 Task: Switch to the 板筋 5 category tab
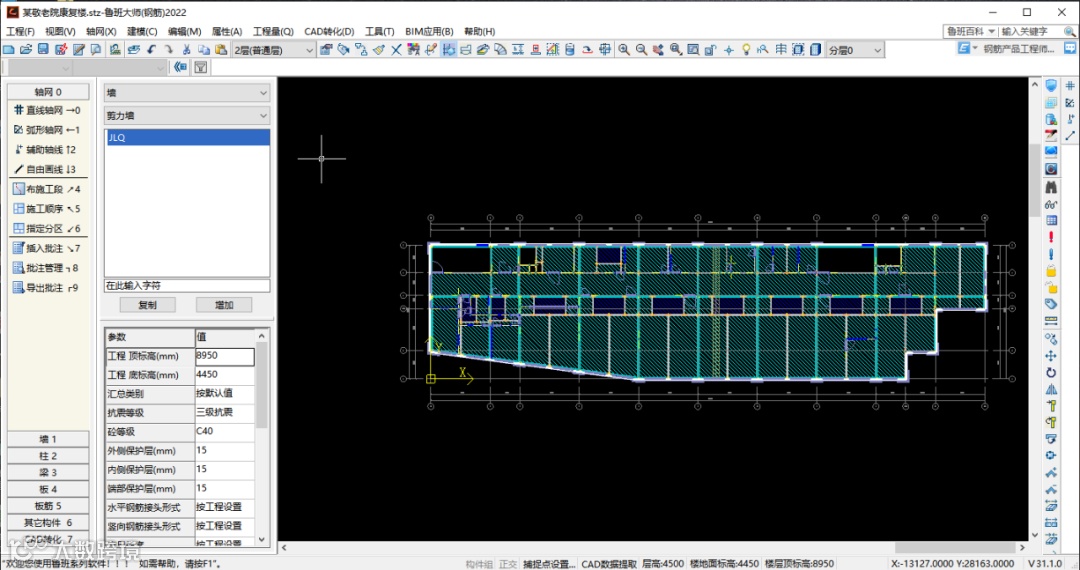(x=48, y=506)
